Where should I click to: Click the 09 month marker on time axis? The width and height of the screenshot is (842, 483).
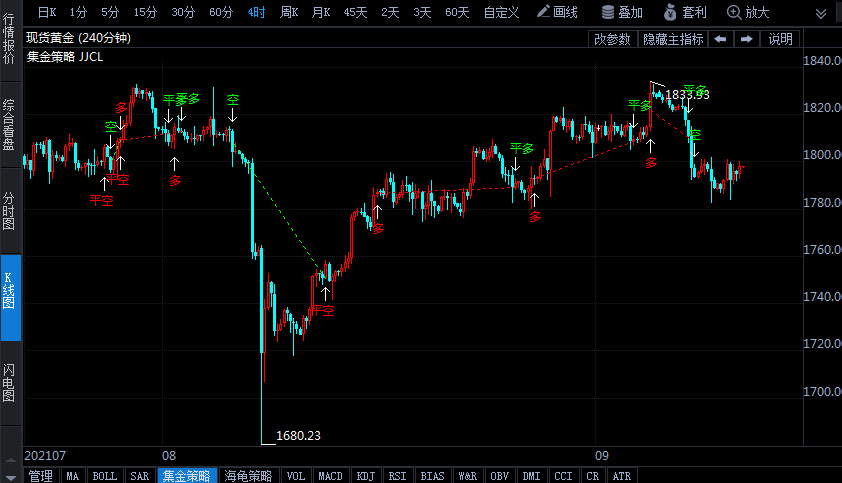coord(602,456)
